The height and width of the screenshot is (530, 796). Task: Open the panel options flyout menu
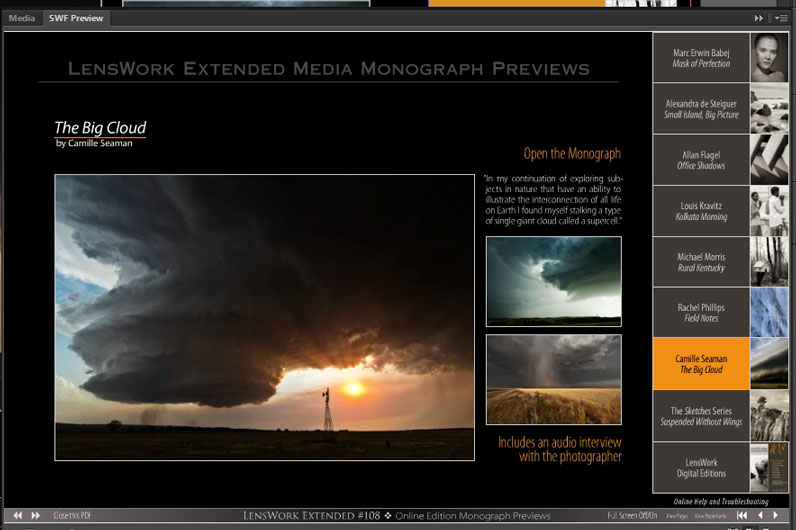[x=781, y=18]
